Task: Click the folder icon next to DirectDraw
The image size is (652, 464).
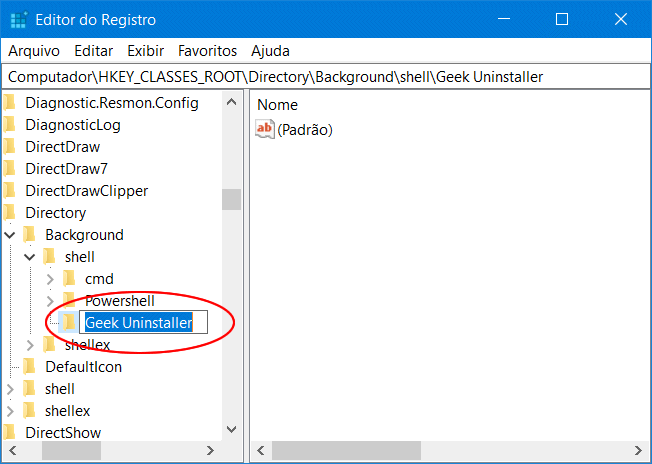Action: [10, 147]
